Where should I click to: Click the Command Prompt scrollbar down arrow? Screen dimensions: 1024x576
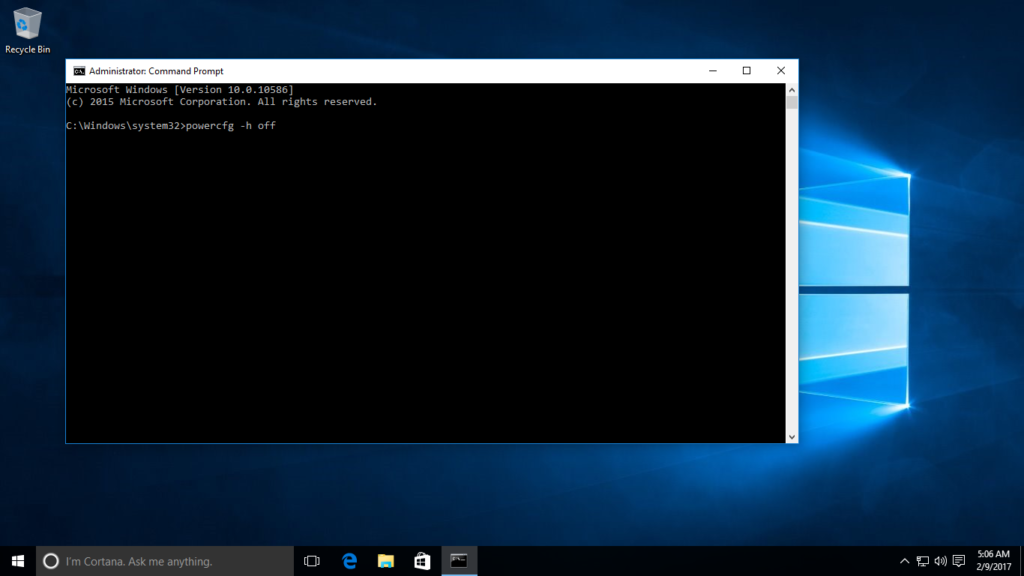(792, 437)
